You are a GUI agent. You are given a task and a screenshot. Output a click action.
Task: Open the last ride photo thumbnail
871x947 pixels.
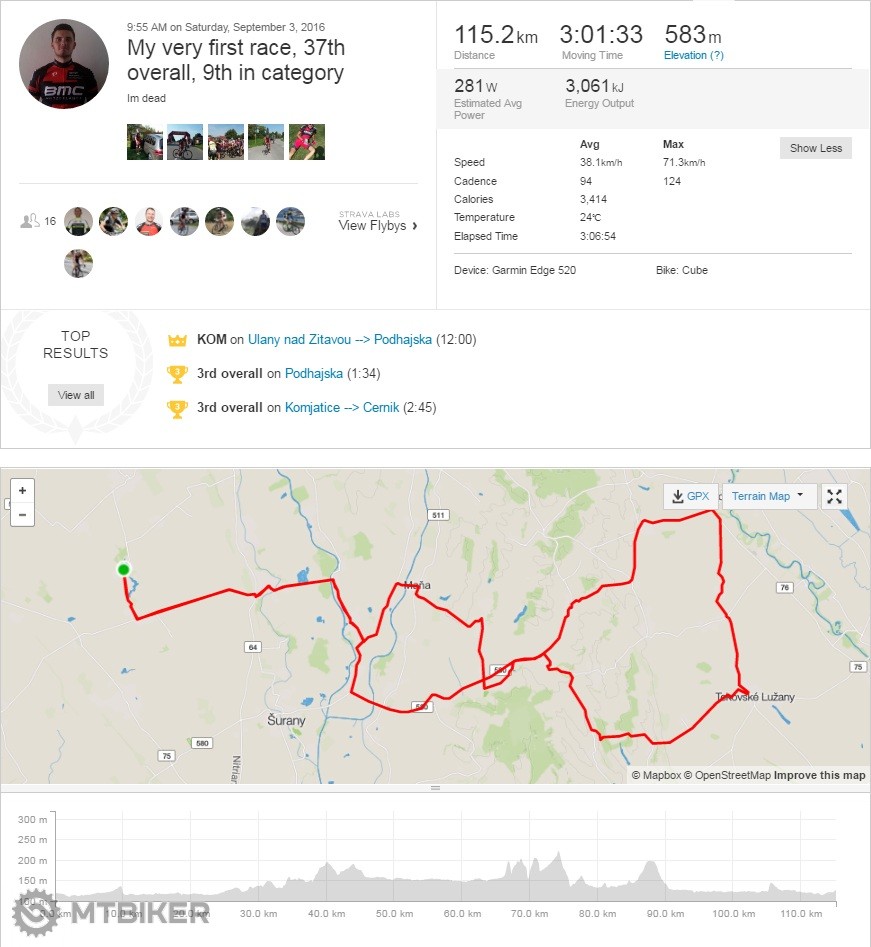307,142
